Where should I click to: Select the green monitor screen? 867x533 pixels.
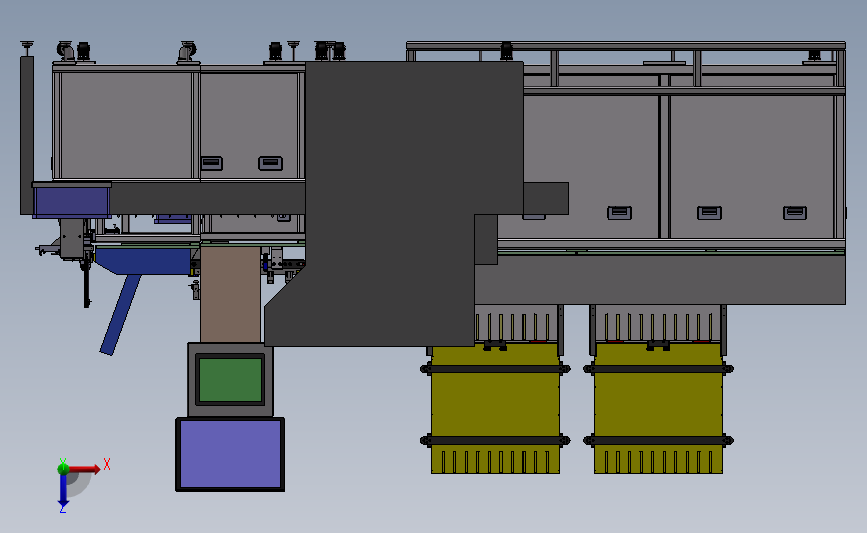(230, 380)
